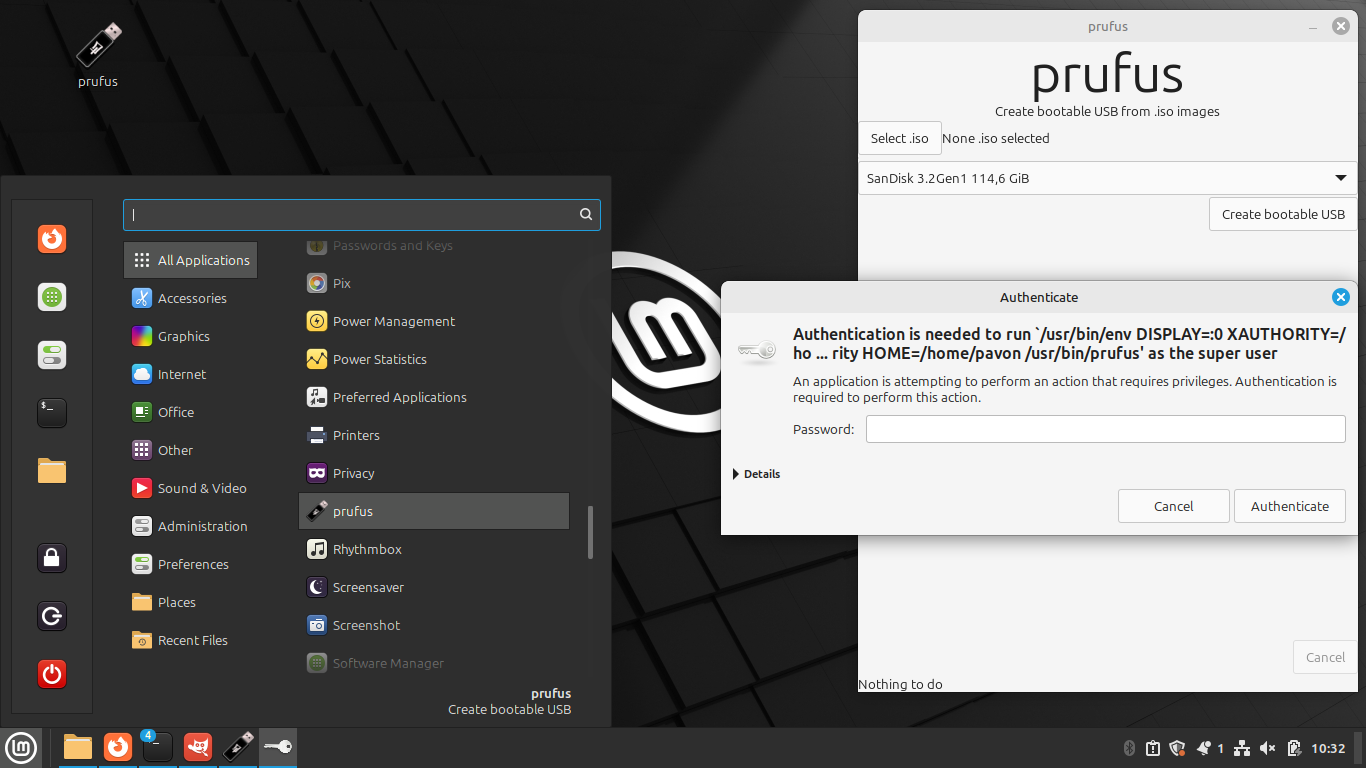Open the security shield tray icon
This screenshot has height=768, width=1366.
[1177, 748]
